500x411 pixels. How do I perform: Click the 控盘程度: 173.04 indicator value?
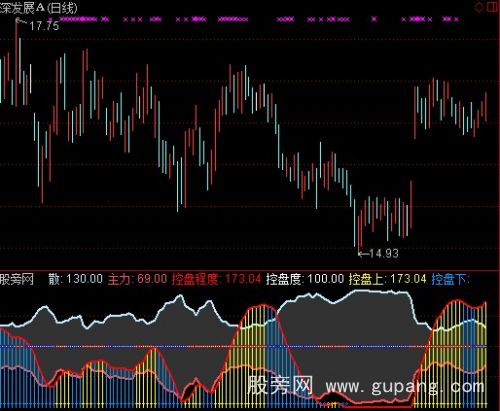pyautogui.click(x=216, y=279)
